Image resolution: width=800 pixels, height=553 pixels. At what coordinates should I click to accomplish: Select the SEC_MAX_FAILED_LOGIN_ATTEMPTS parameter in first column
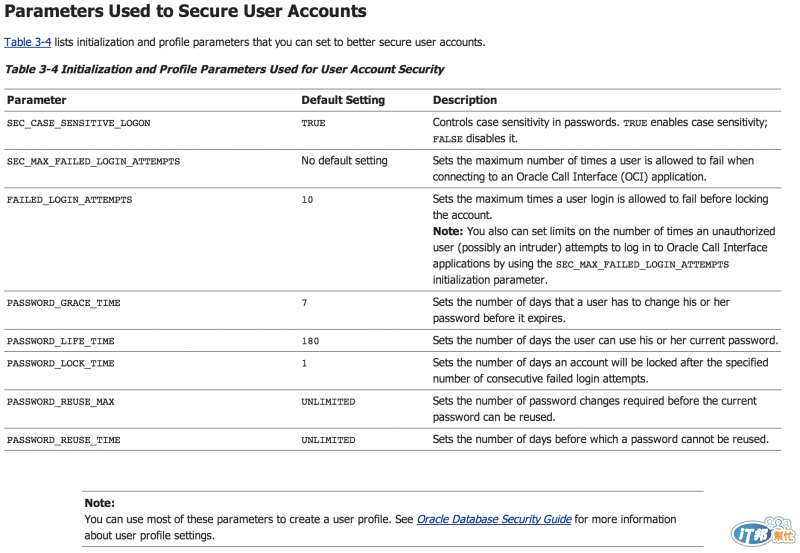point(93,161)
